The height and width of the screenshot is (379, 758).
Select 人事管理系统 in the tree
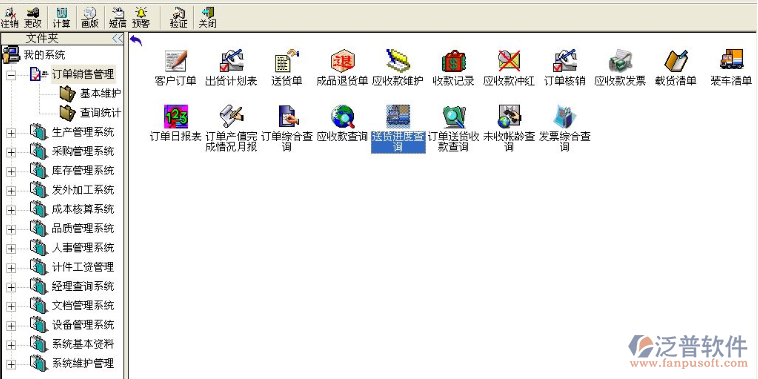pyautogui.click(x=83, y=248)
